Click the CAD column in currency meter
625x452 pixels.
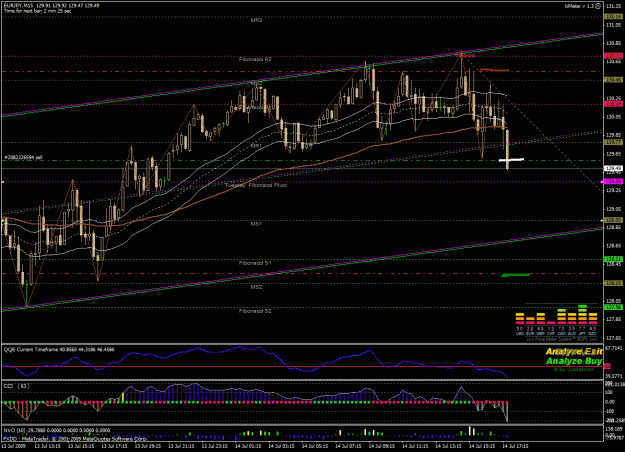(561, 322)
